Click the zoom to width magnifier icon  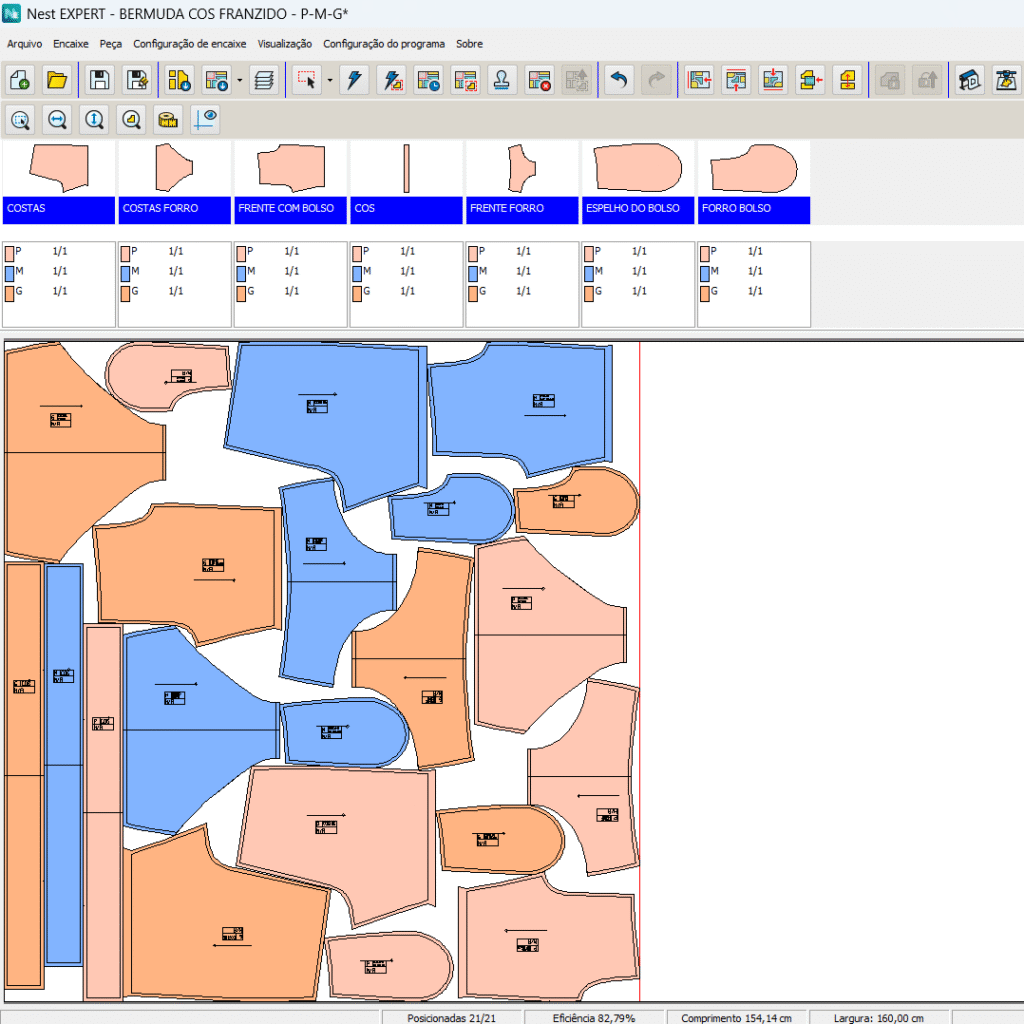click(x=57, y=120)
